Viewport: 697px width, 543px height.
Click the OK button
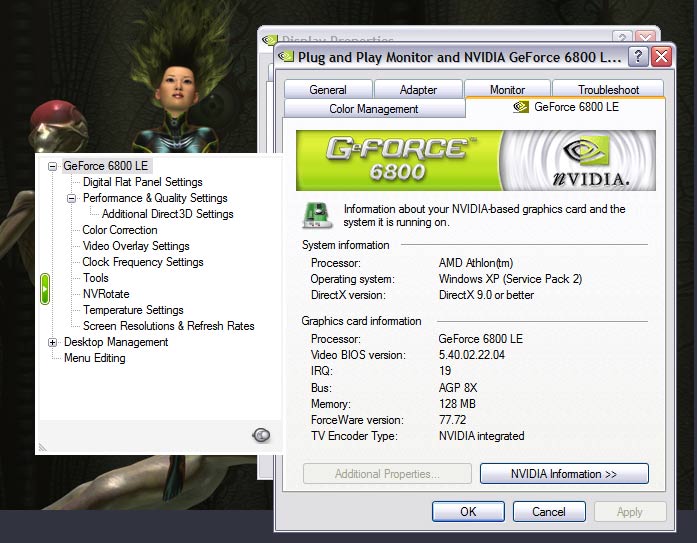[x=468, y=511]
